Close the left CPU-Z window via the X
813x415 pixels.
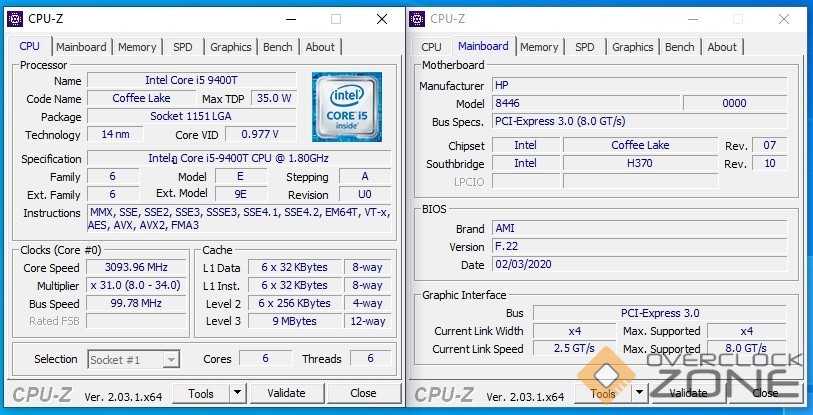(x=382, y=19)
